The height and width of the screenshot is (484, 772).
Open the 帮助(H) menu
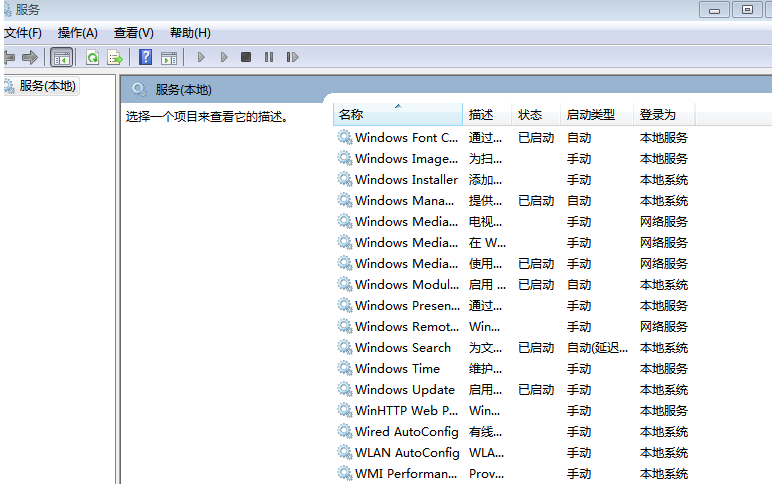[x=190, y=33]
